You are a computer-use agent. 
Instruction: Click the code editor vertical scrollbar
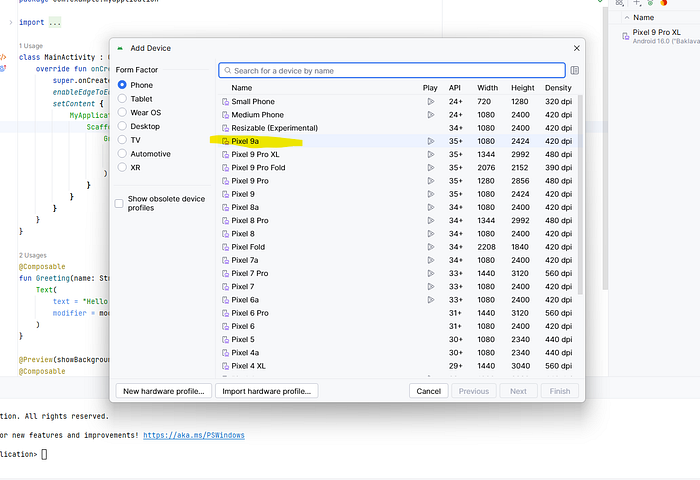(605, 147)
